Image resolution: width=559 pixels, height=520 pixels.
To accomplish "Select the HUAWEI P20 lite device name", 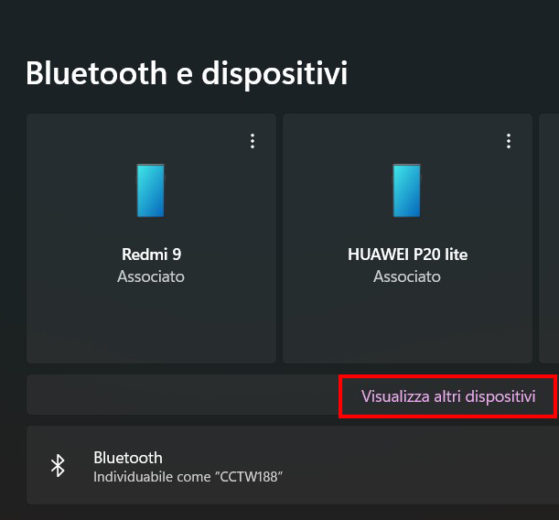I will tap(407, 254).
